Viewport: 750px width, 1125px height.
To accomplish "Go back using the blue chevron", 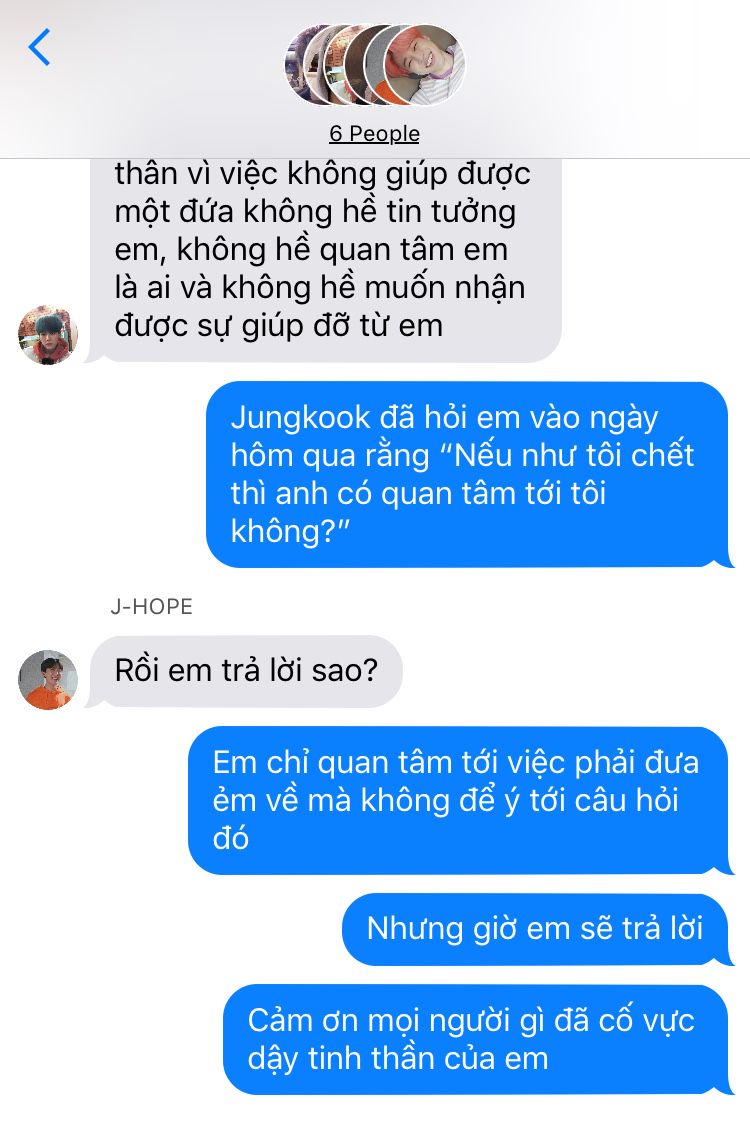I will tap(39, 47).
